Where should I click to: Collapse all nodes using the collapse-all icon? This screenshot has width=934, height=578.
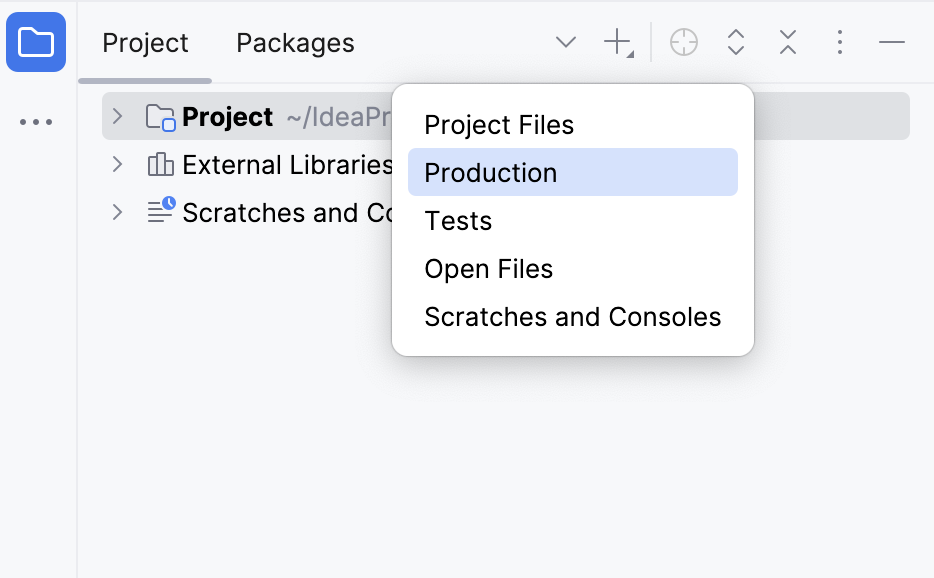tap(788, 42)
